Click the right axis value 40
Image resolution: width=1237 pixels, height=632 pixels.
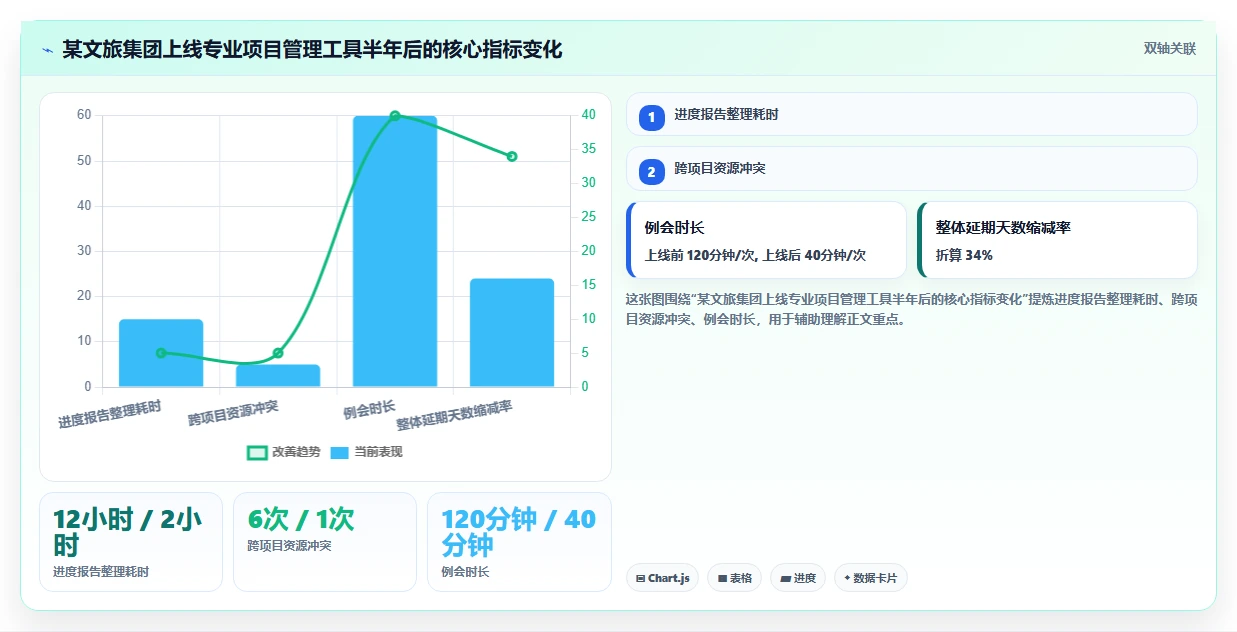tap(589, 115)
